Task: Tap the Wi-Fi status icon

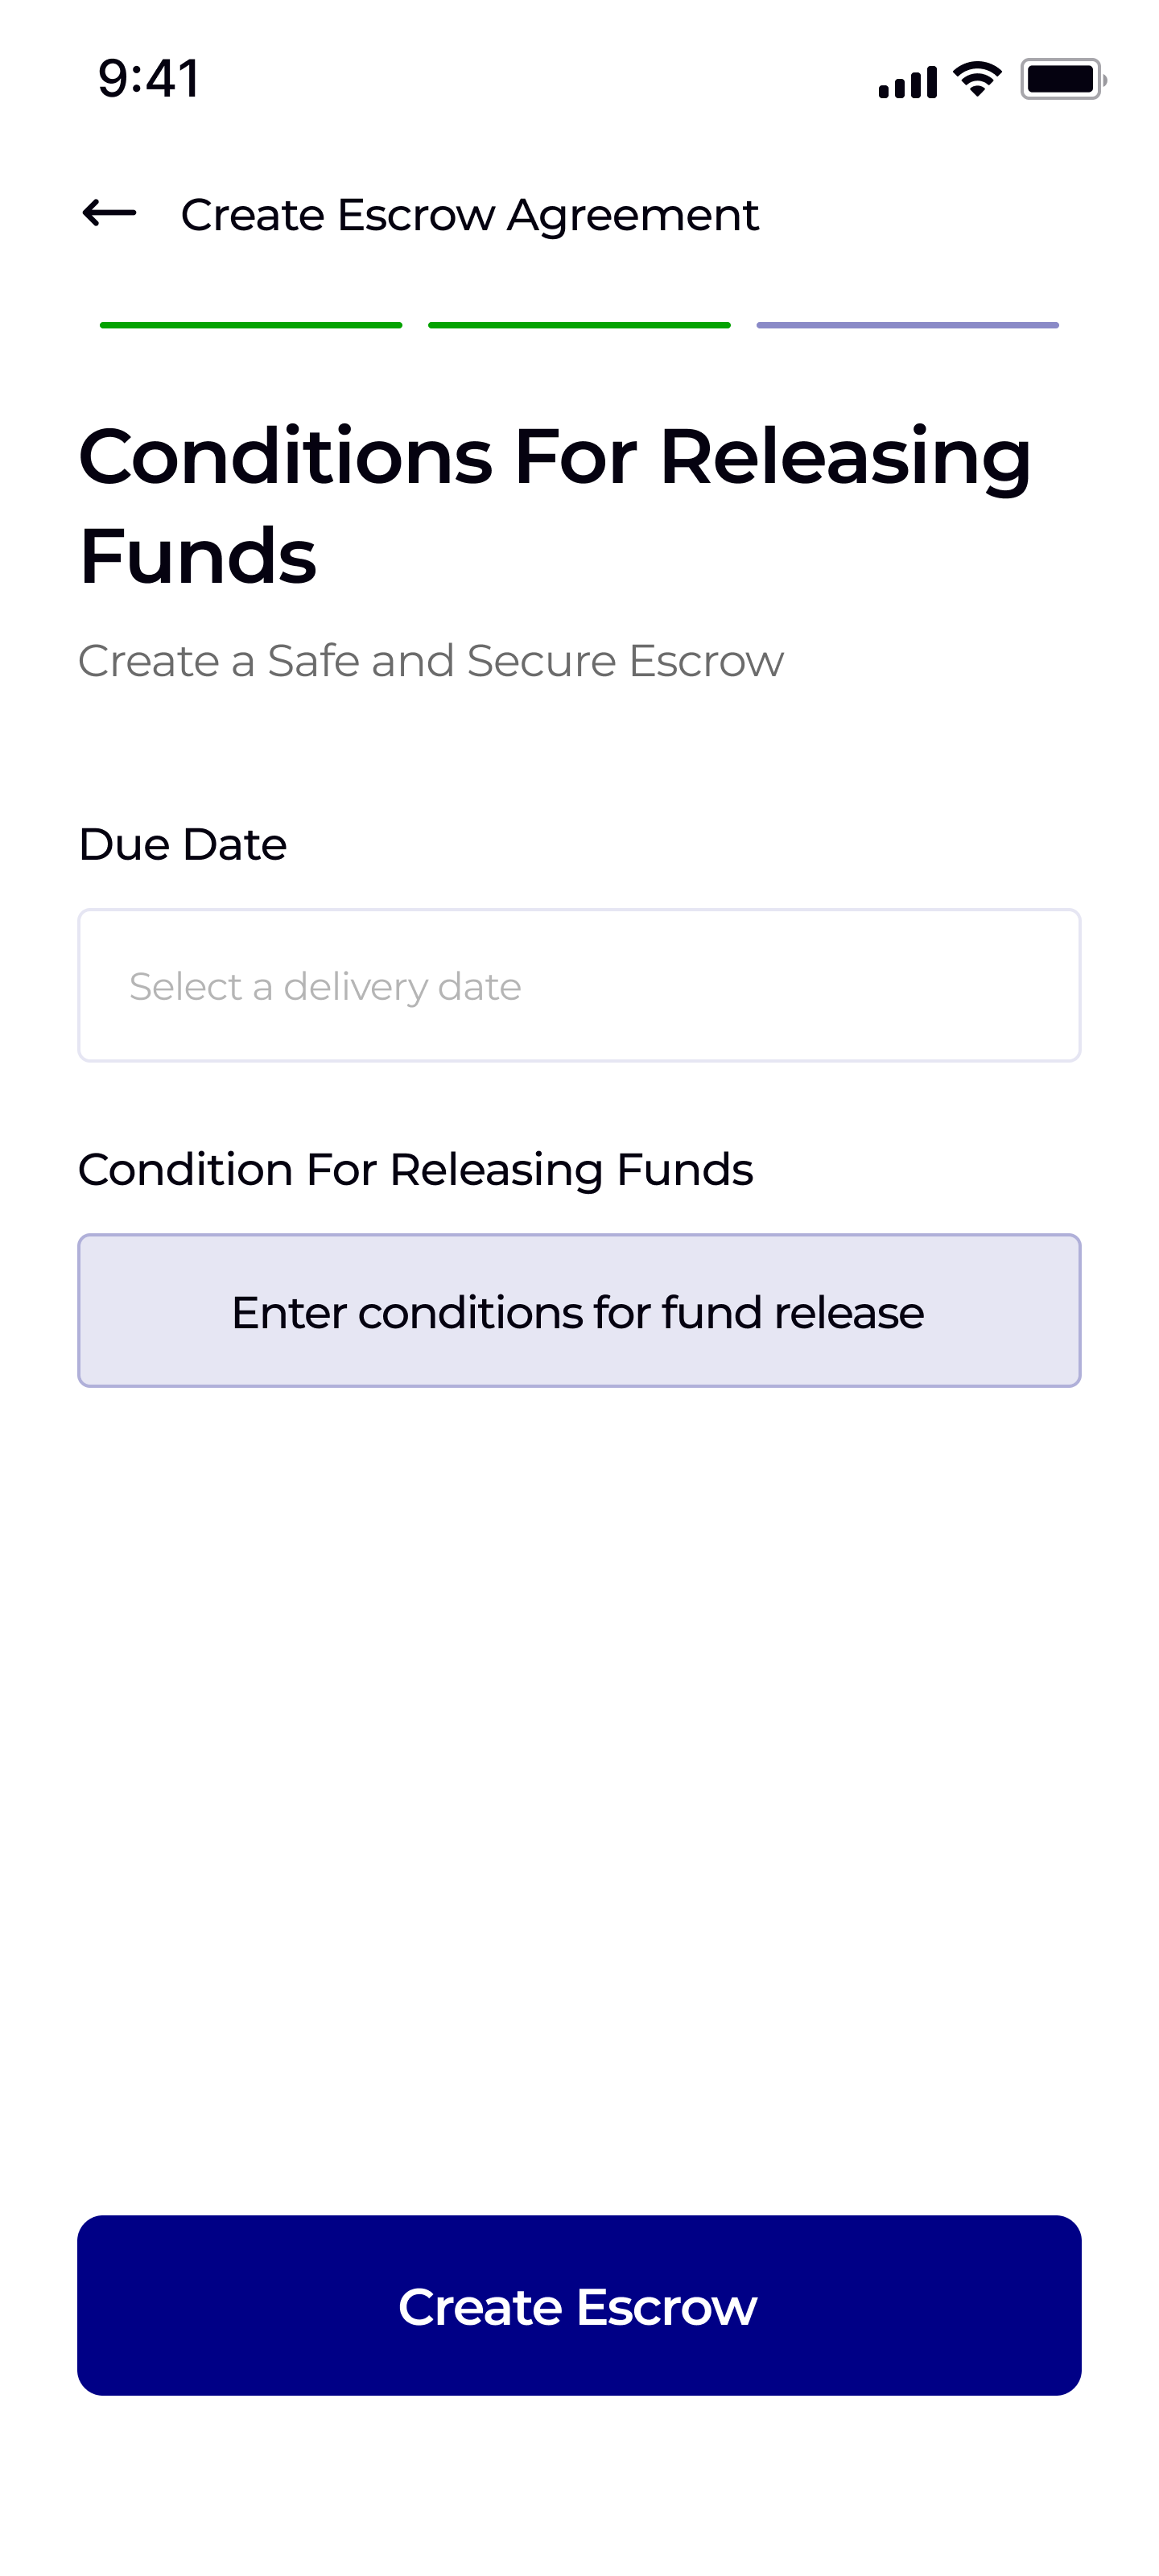Action: pyautogui.click(x=977, y=79)
